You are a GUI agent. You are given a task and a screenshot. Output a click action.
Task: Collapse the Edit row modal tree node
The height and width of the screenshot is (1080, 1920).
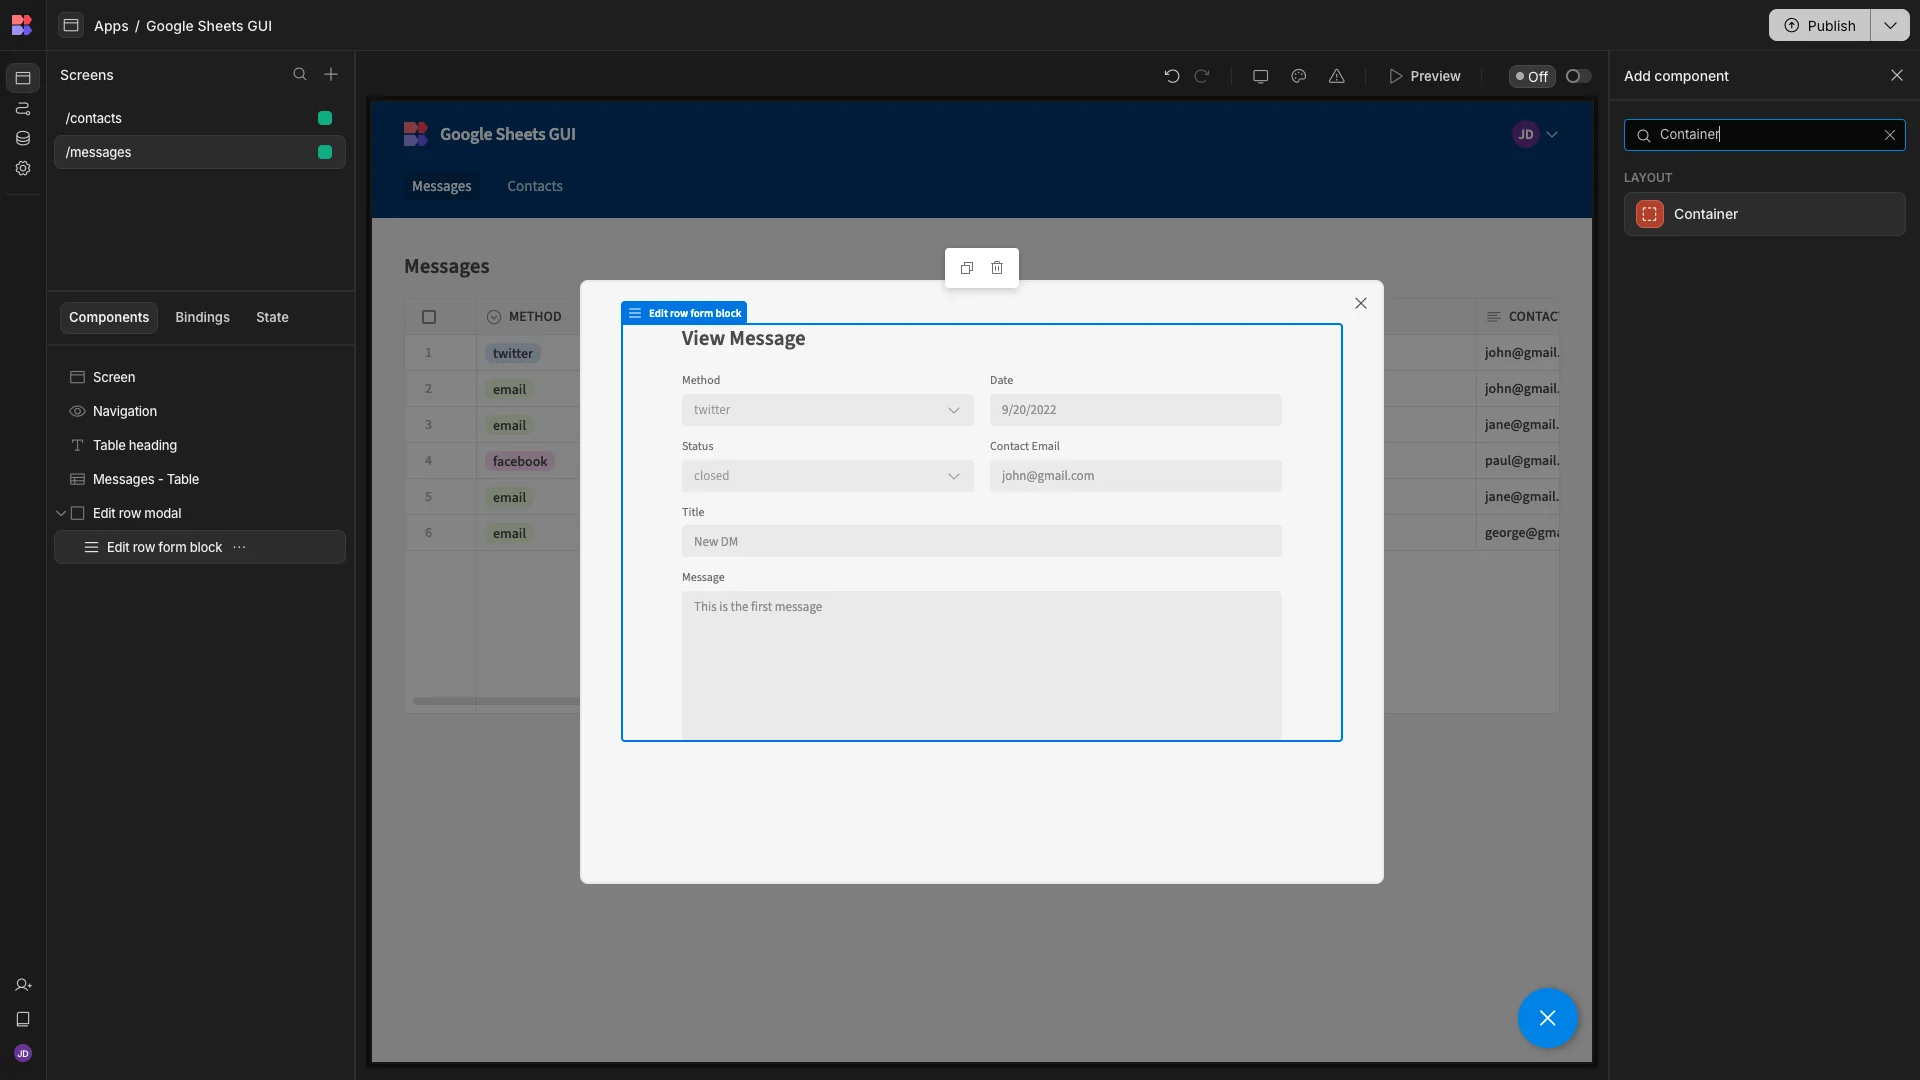(x=61, y=513)
